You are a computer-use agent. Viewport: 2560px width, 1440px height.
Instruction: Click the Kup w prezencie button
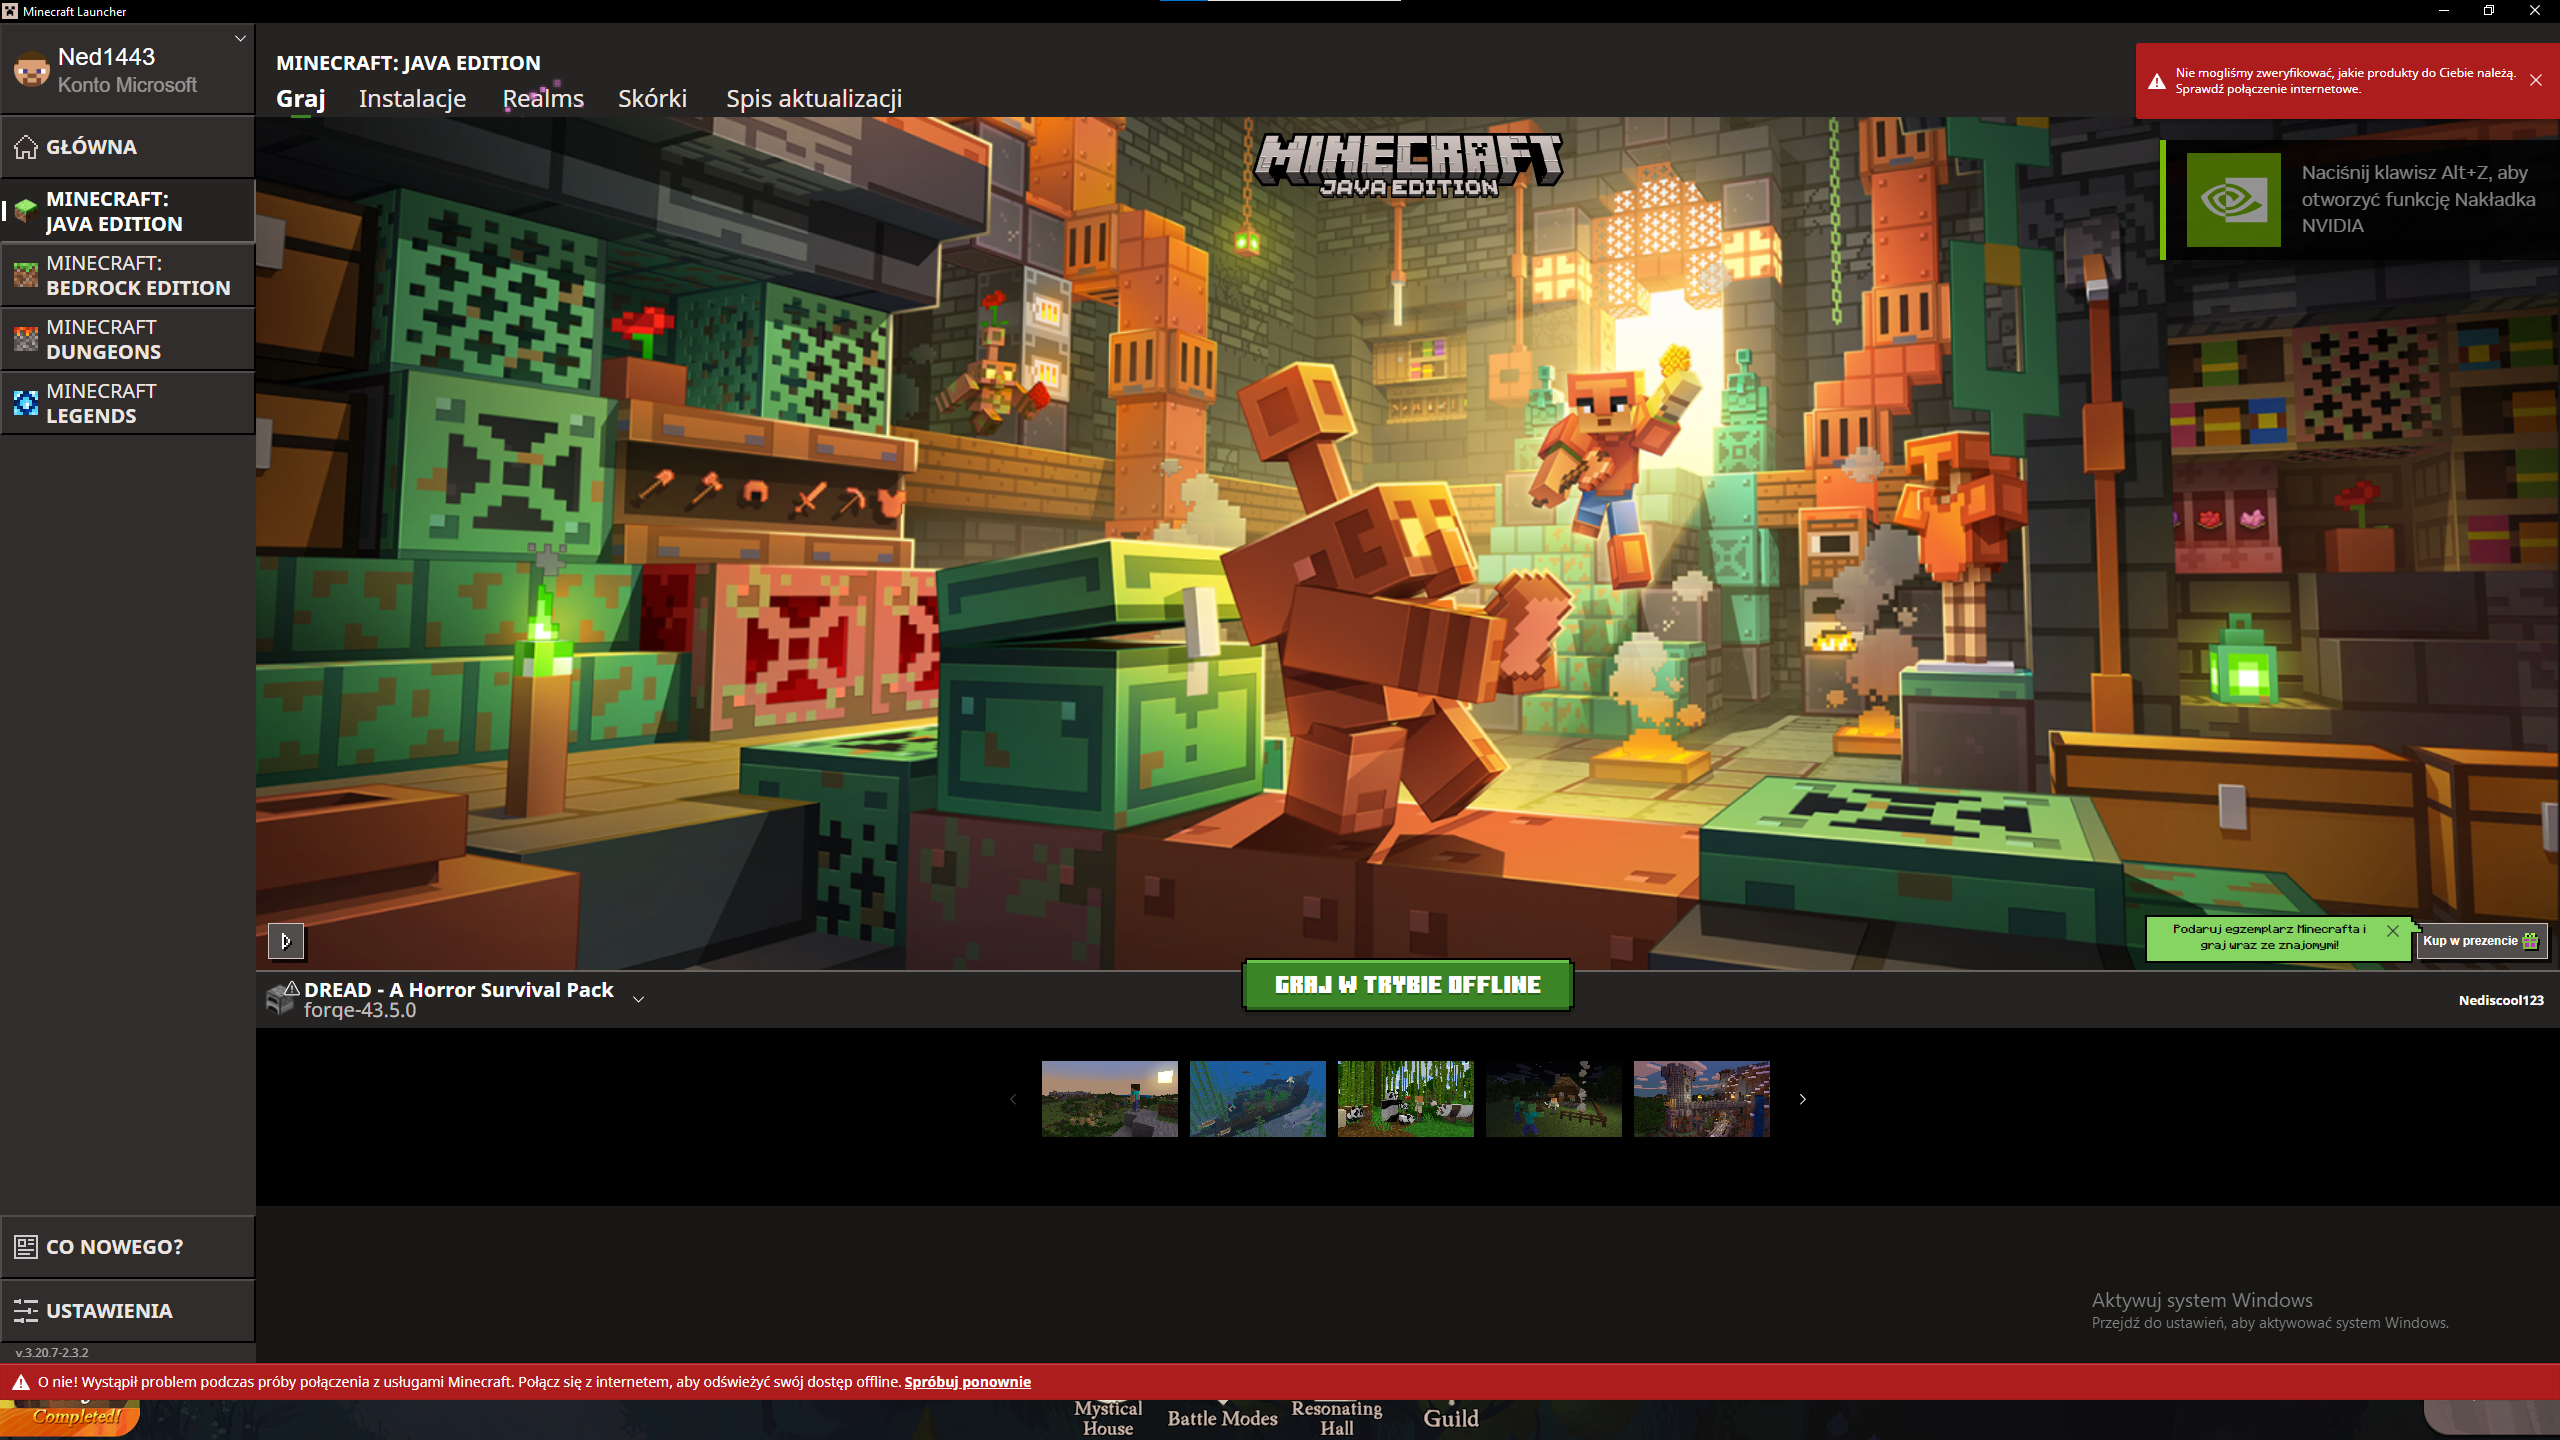pos(2480,941)
